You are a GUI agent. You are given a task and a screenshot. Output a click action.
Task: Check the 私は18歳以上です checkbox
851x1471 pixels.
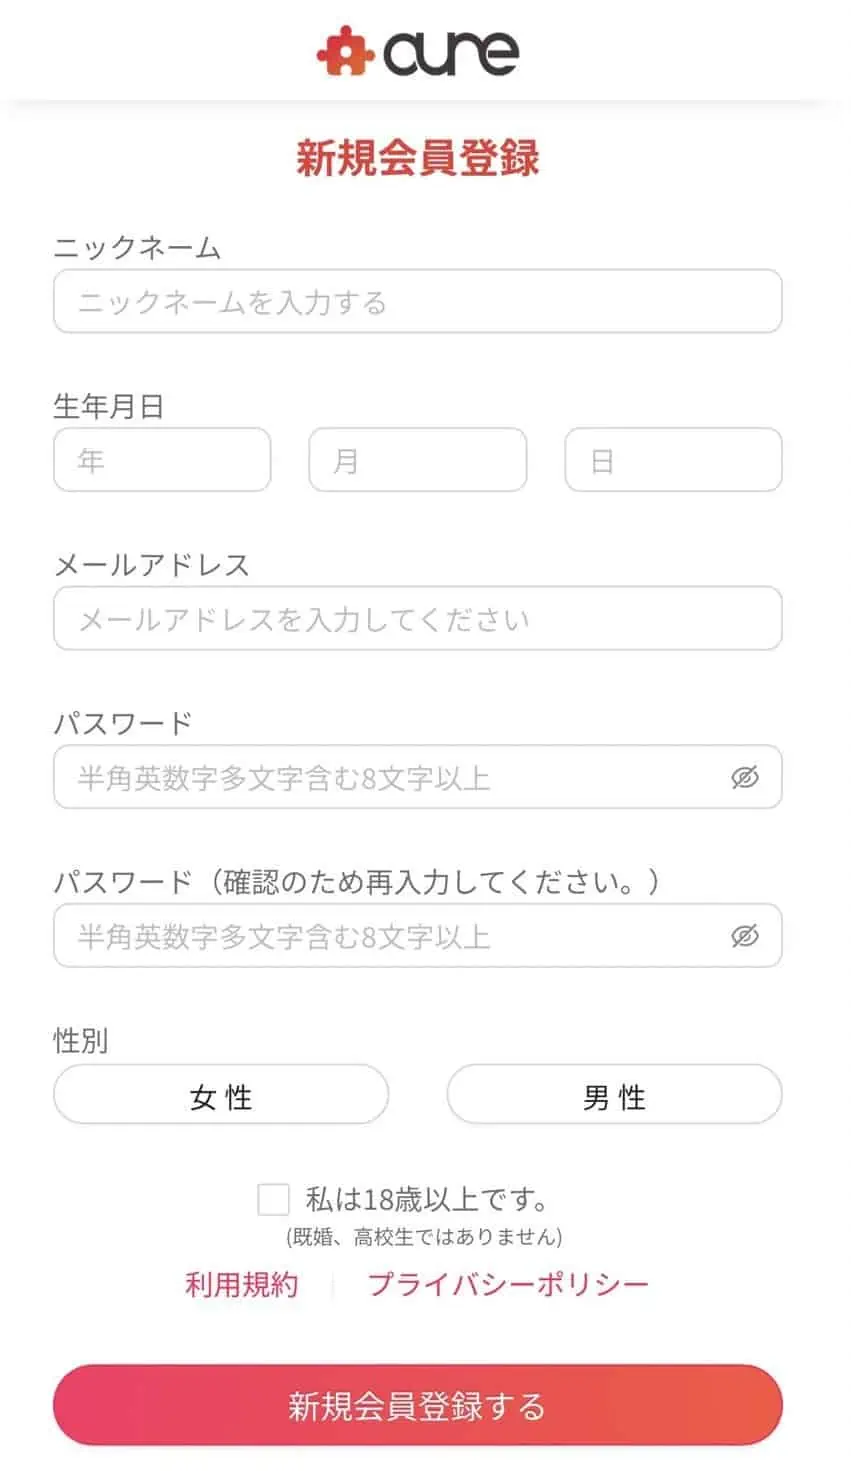[273, 1199]
